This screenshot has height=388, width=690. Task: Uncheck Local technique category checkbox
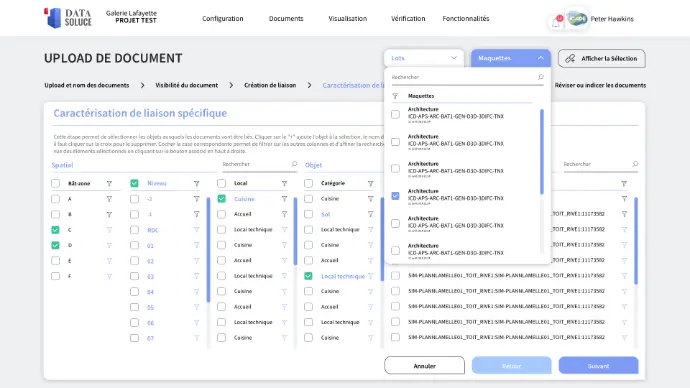pos(308,276)
